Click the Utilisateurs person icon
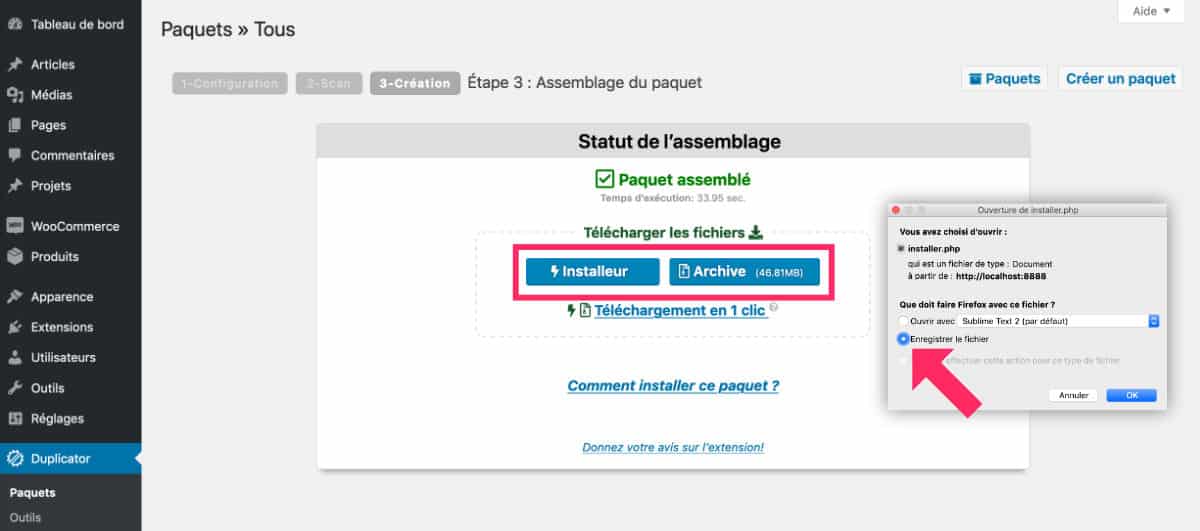This screenshot has width=1200, height=531. click(15, 357)
